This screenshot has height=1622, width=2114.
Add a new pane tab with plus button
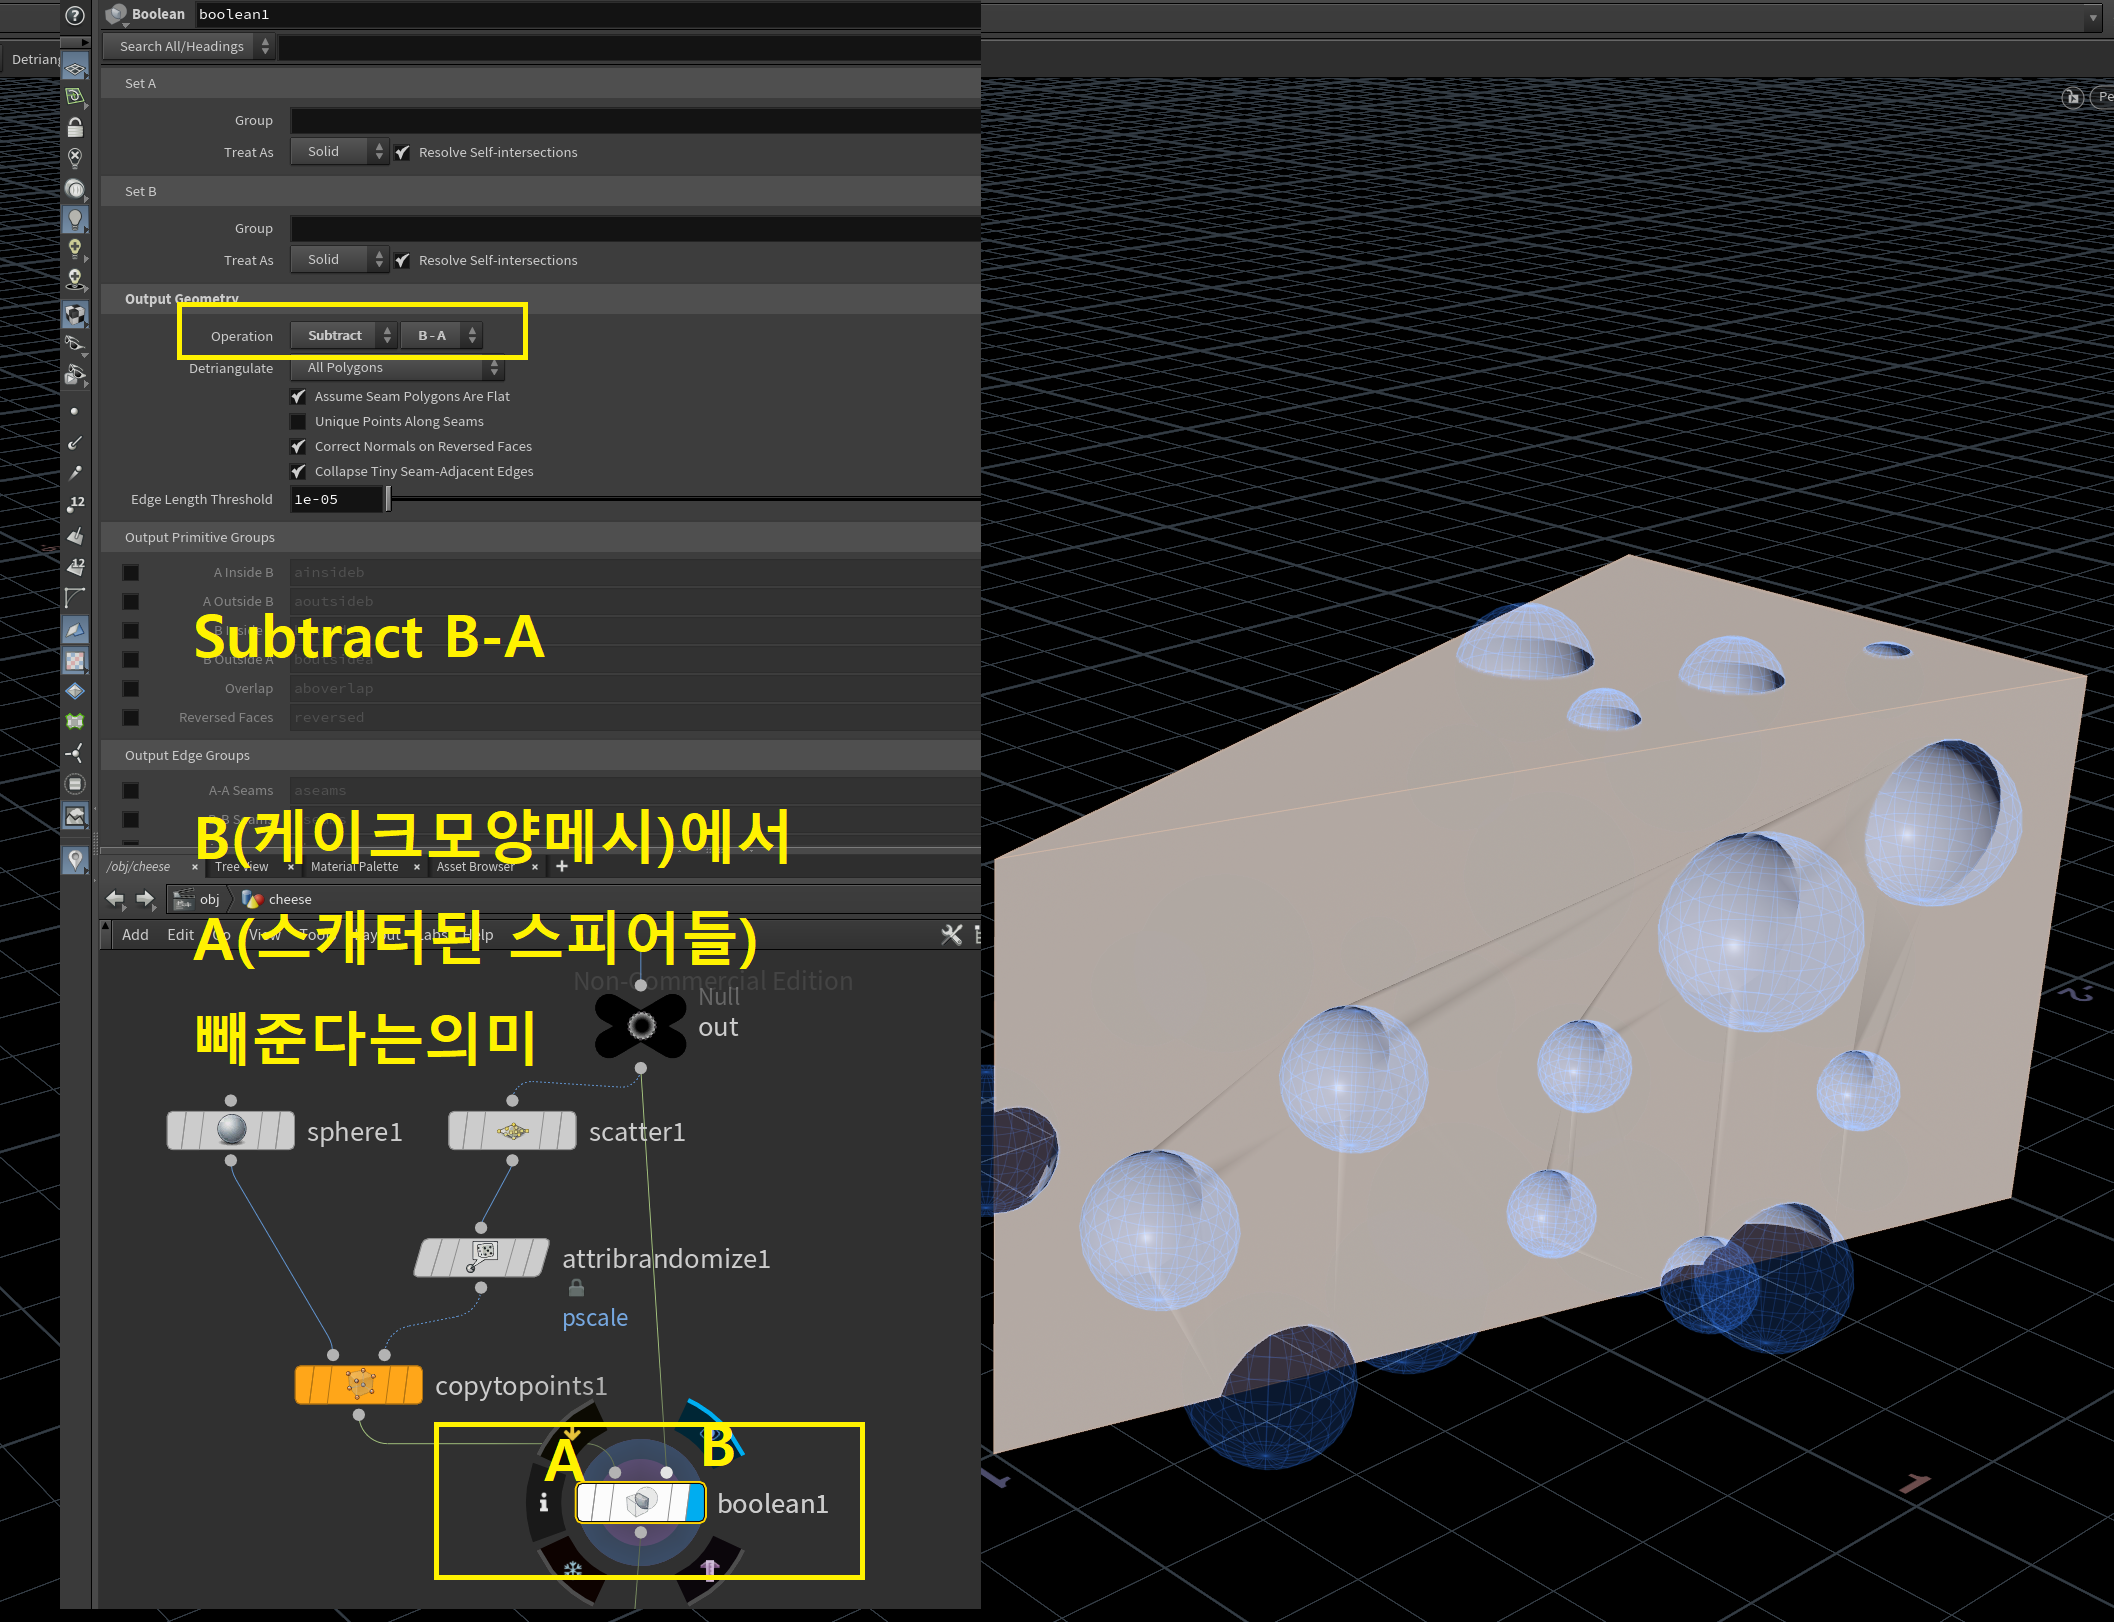pos(562,866)
